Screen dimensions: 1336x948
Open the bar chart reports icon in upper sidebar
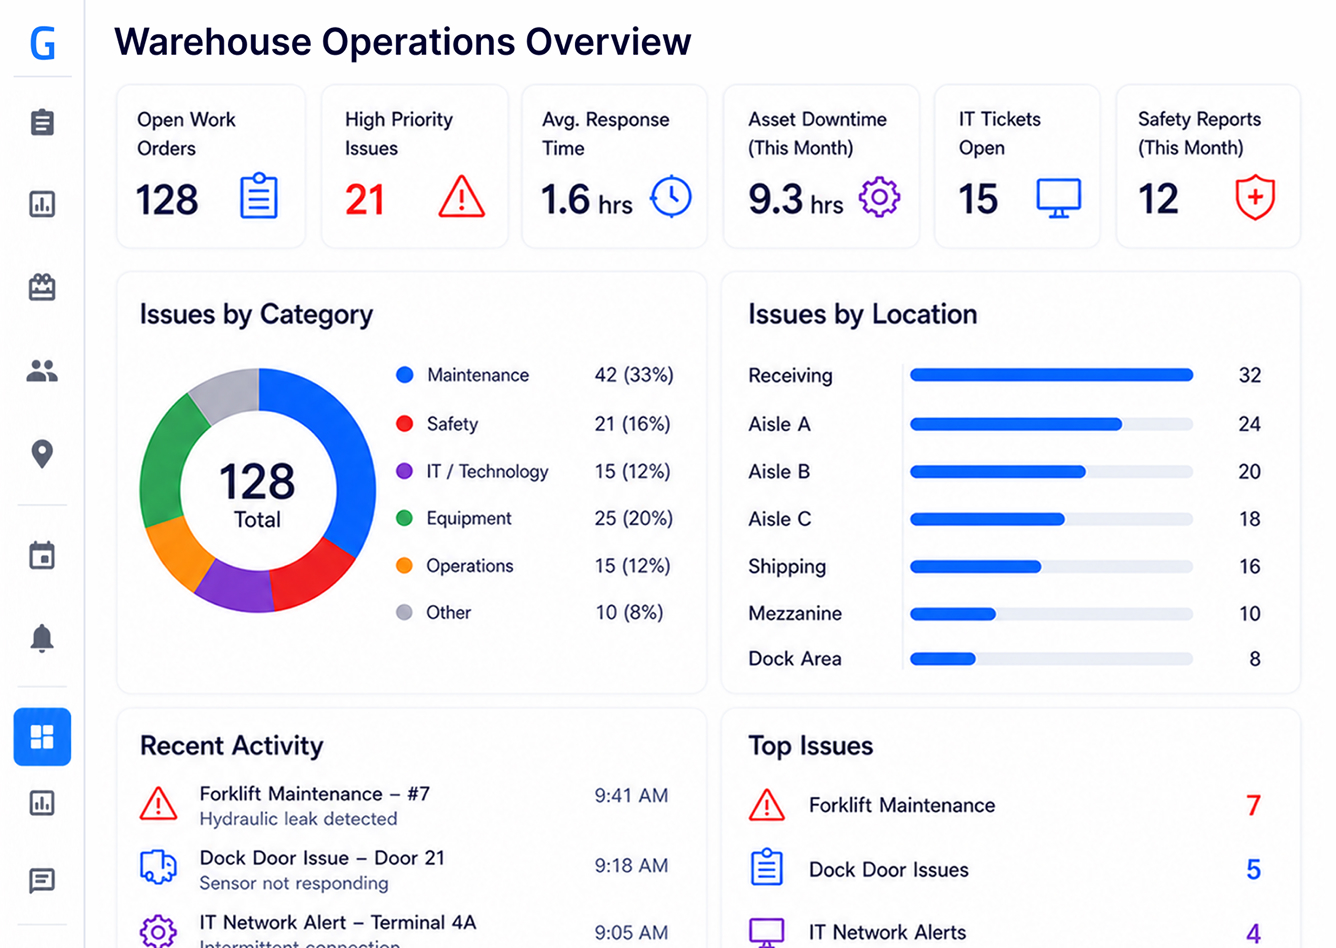coord(42,204)
